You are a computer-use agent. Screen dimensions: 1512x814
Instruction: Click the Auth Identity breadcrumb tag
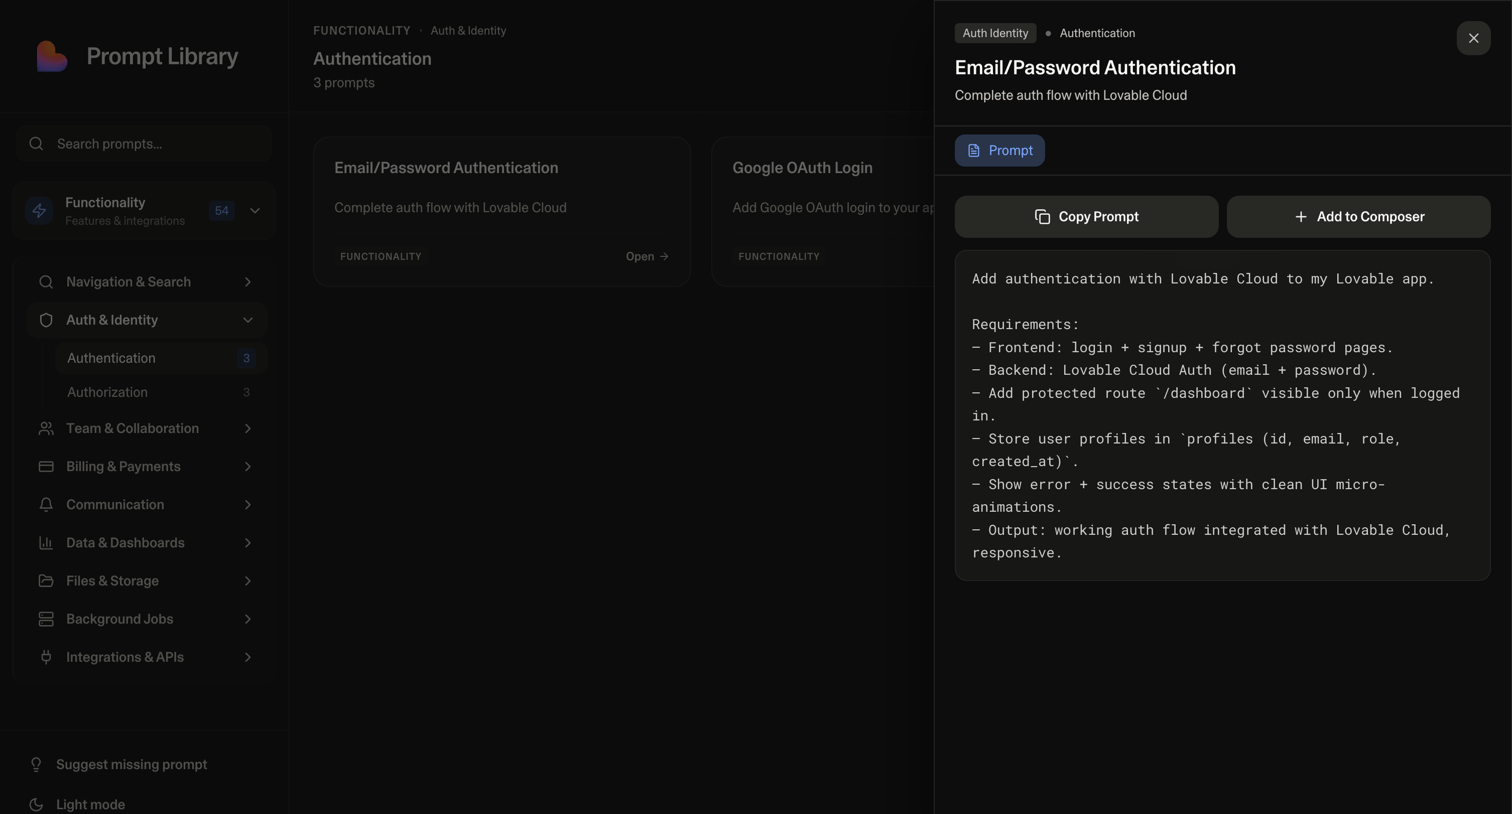pyautogui.click(x=995, y=33)
